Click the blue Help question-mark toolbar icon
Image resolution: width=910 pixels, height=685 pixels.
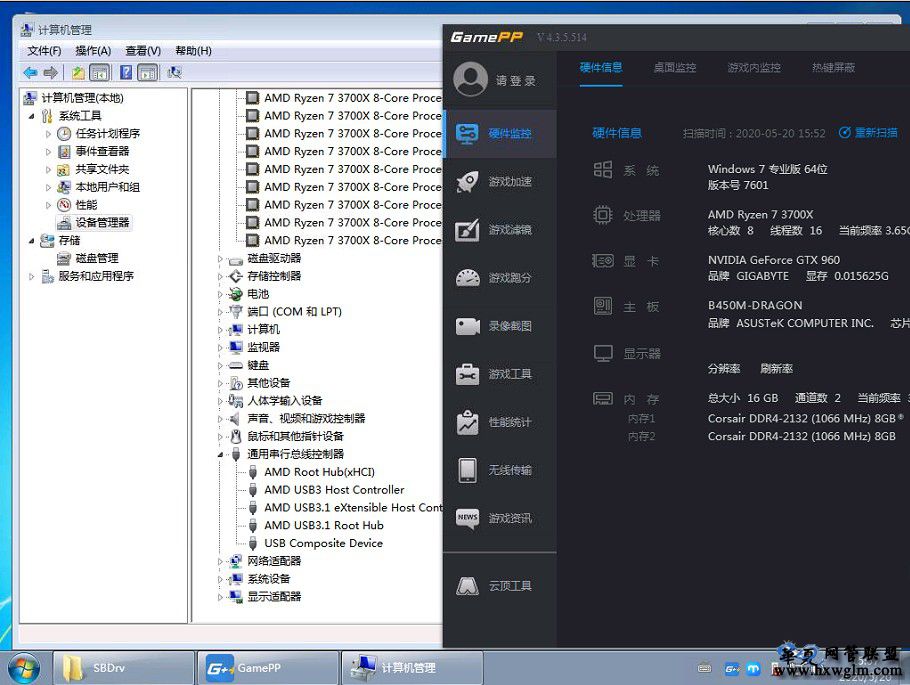pos(126,73)
